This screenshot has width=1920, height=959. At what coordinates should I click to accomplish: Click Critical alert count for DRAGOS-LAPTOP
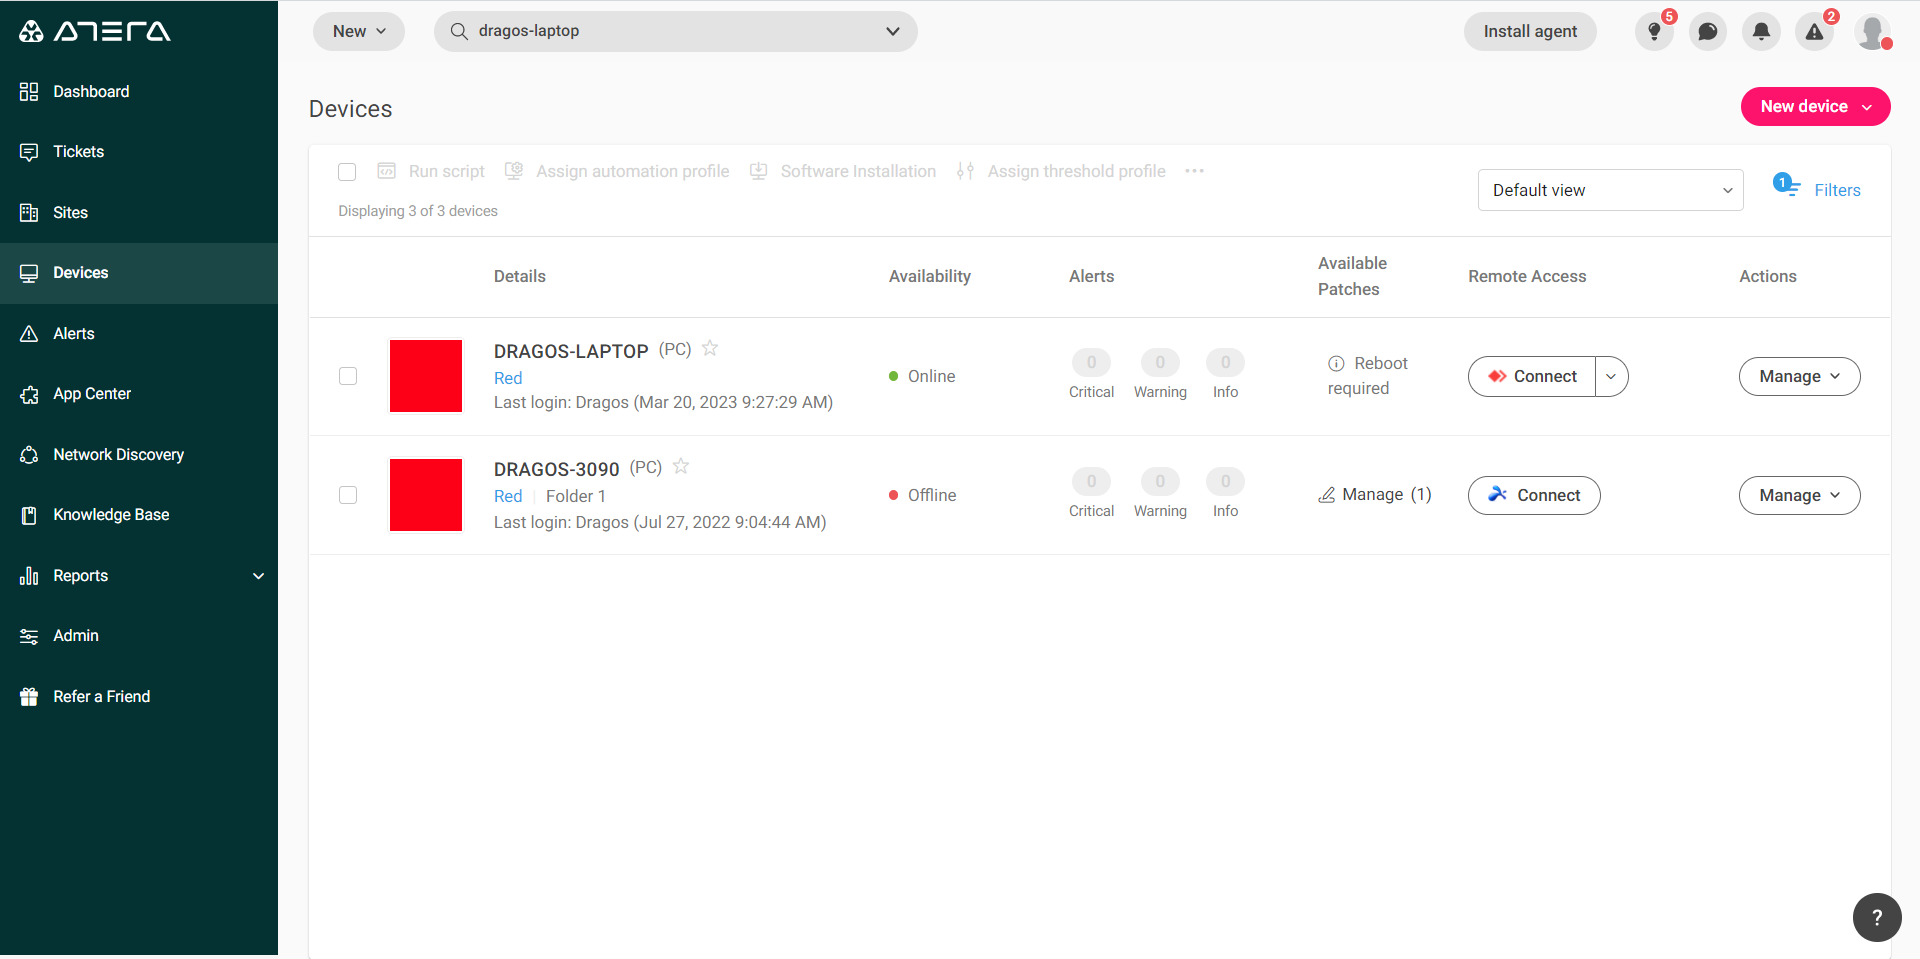pyautogui.click(x=1091, y=362)
